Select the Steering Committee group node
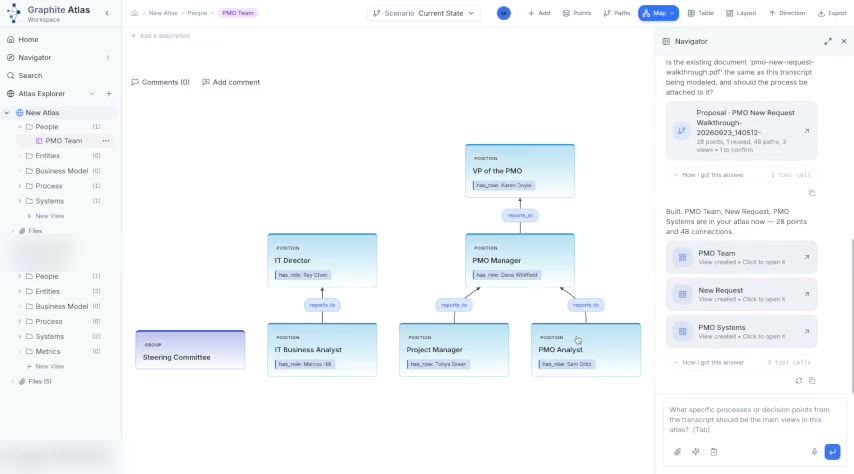Screen dimensions: 854x474 pyautogui.click(x=190, y=350)
